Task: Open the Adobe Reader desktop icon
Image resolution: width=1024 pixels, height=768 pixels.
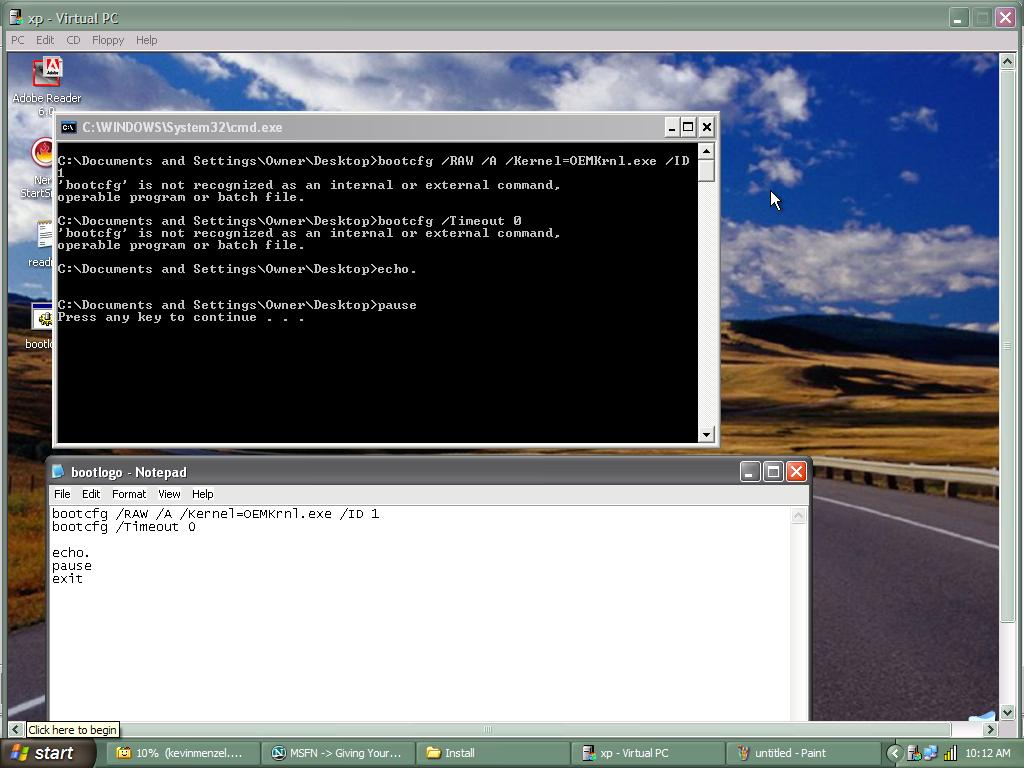Action: pos(47,85)
